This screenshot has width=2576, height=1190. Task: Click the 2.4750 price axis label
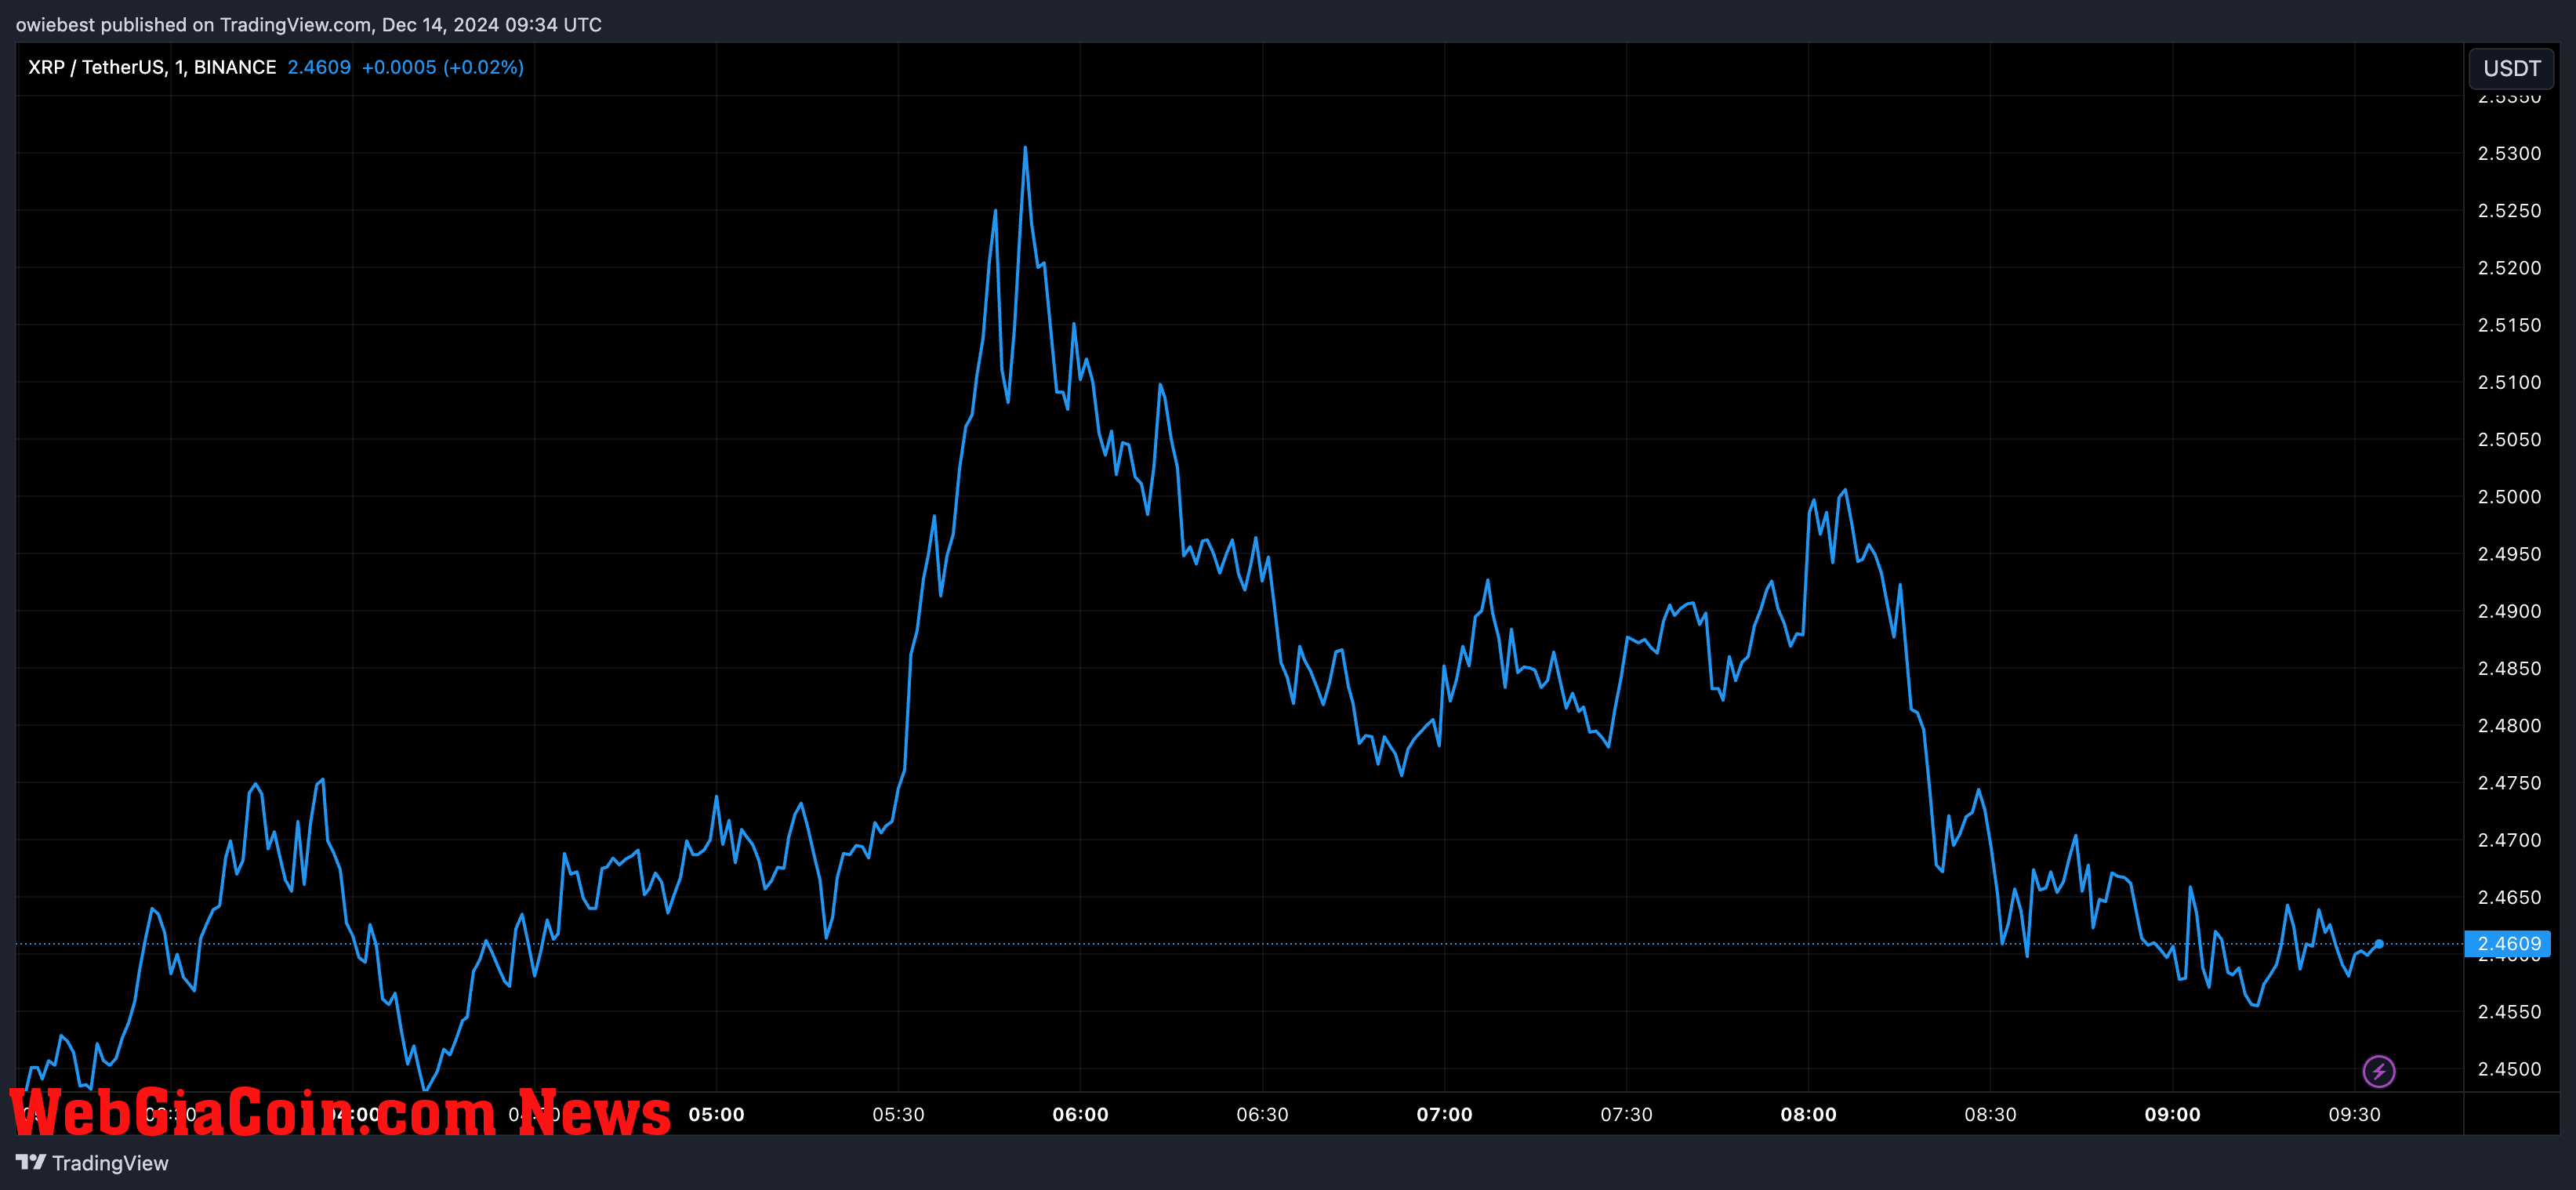(x=2509, y=782)
